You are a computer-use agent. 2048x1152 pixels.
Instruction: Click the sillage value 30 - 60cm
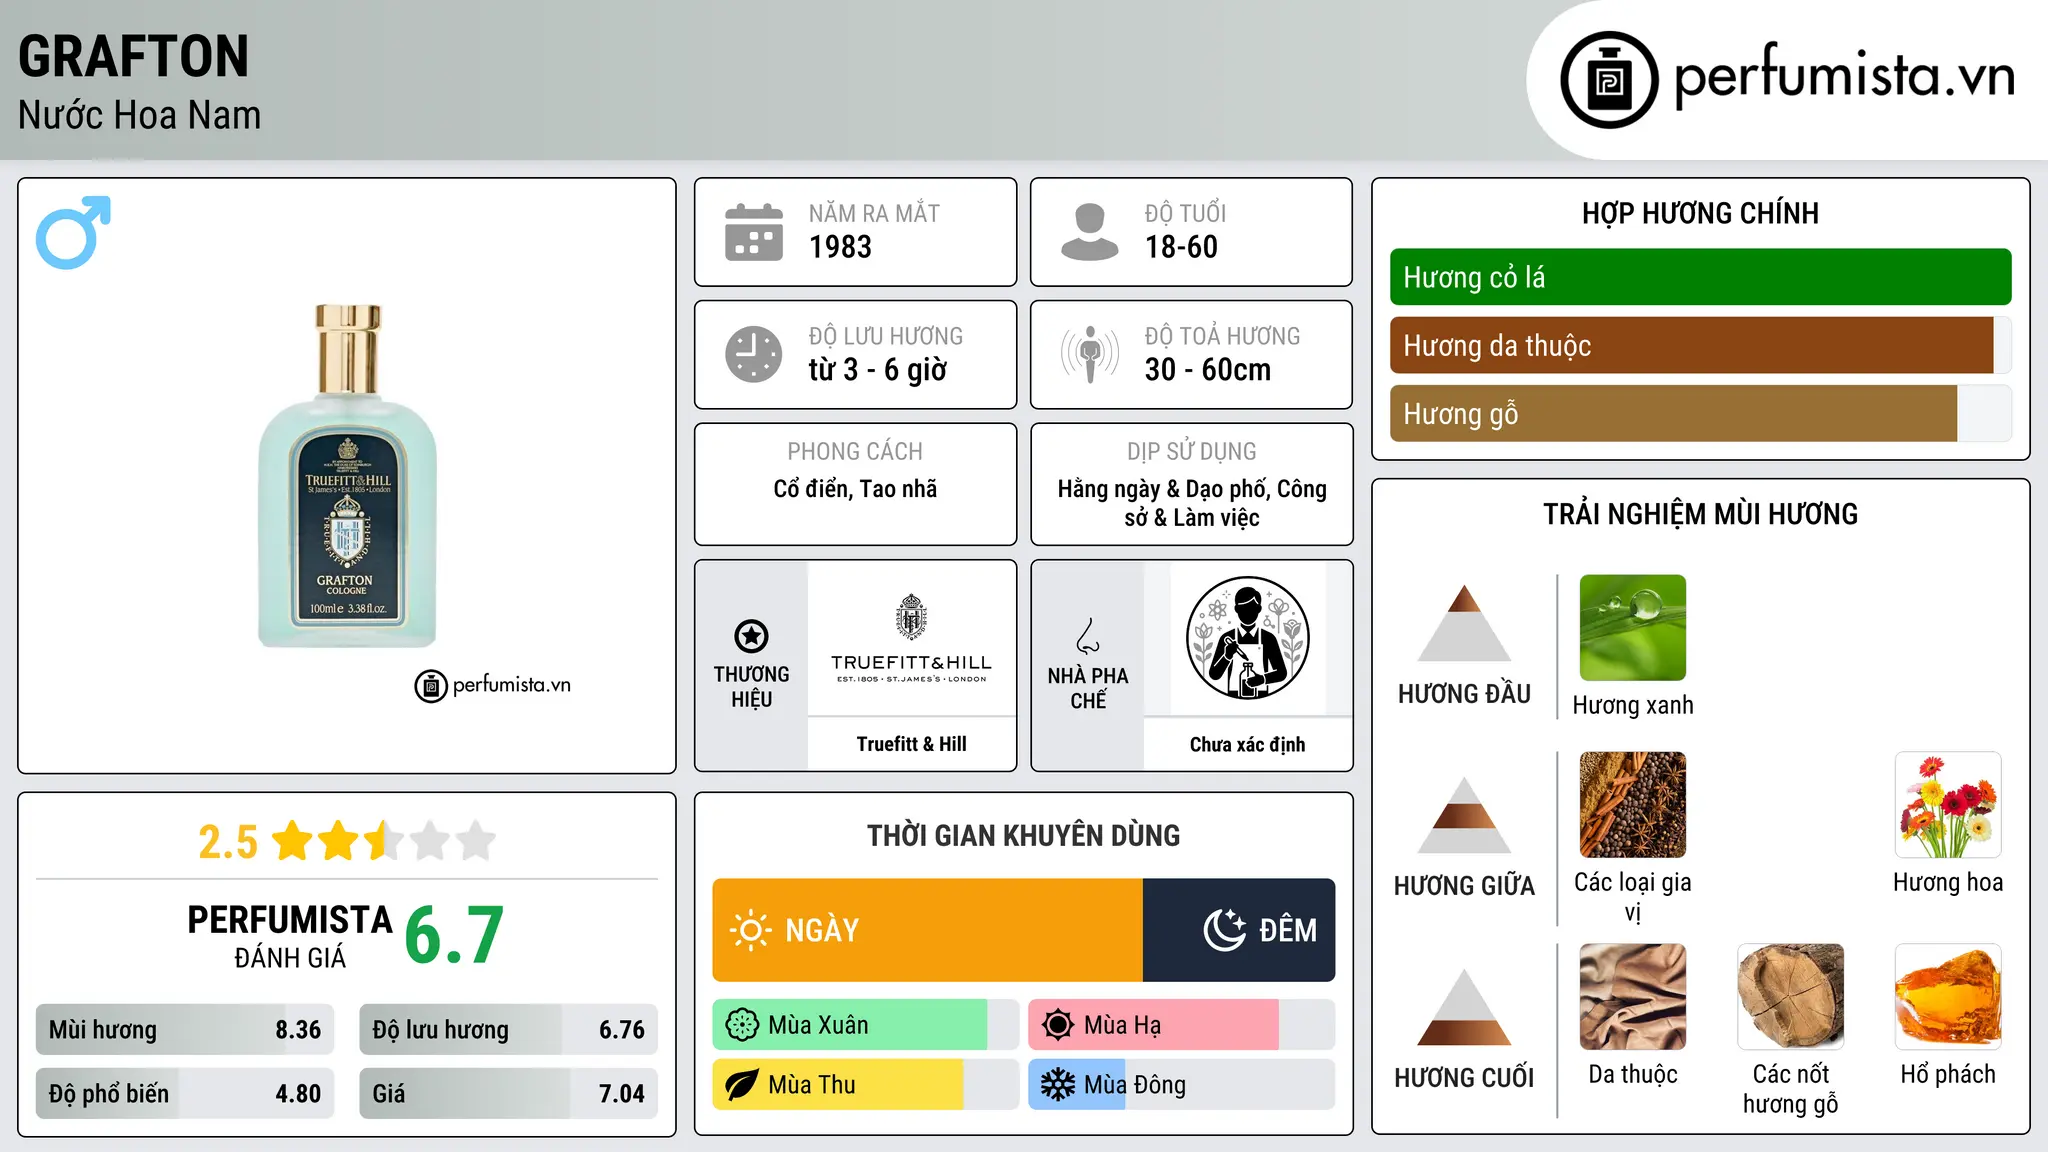[1208, 370]
